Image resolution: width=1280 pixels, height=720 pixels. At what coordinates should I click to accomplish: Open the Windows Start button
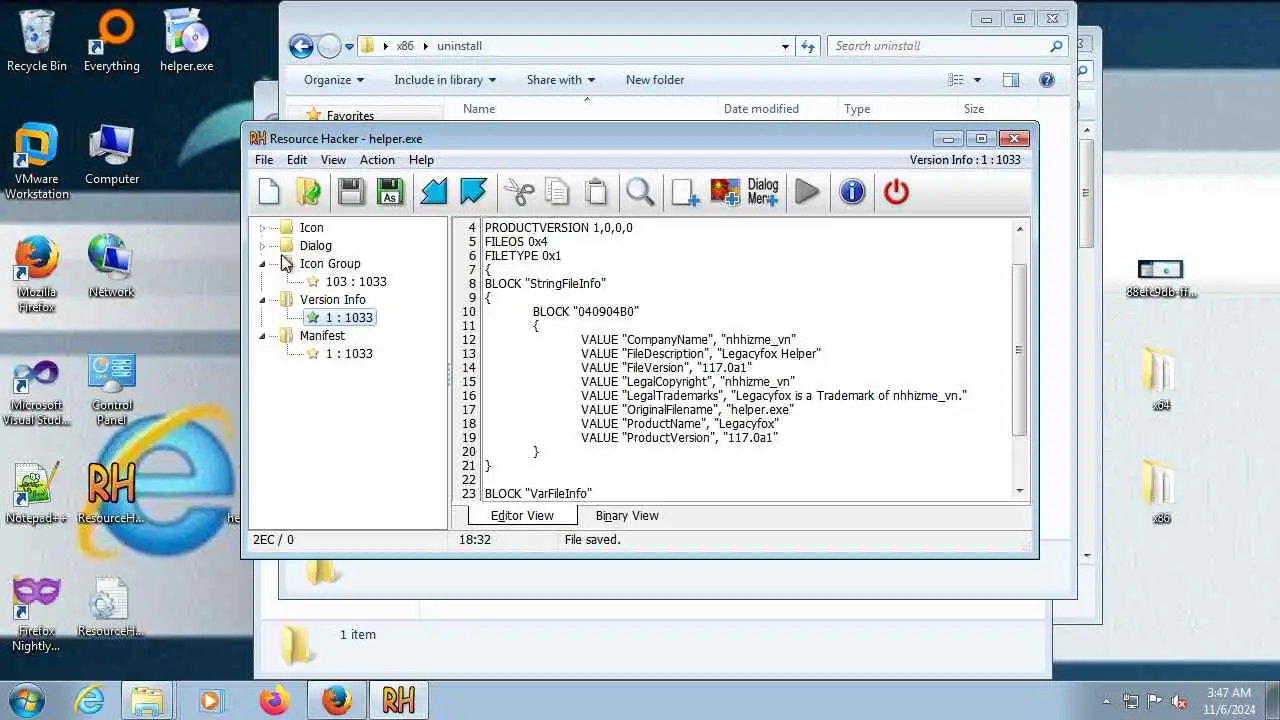[x=27, y=700]
